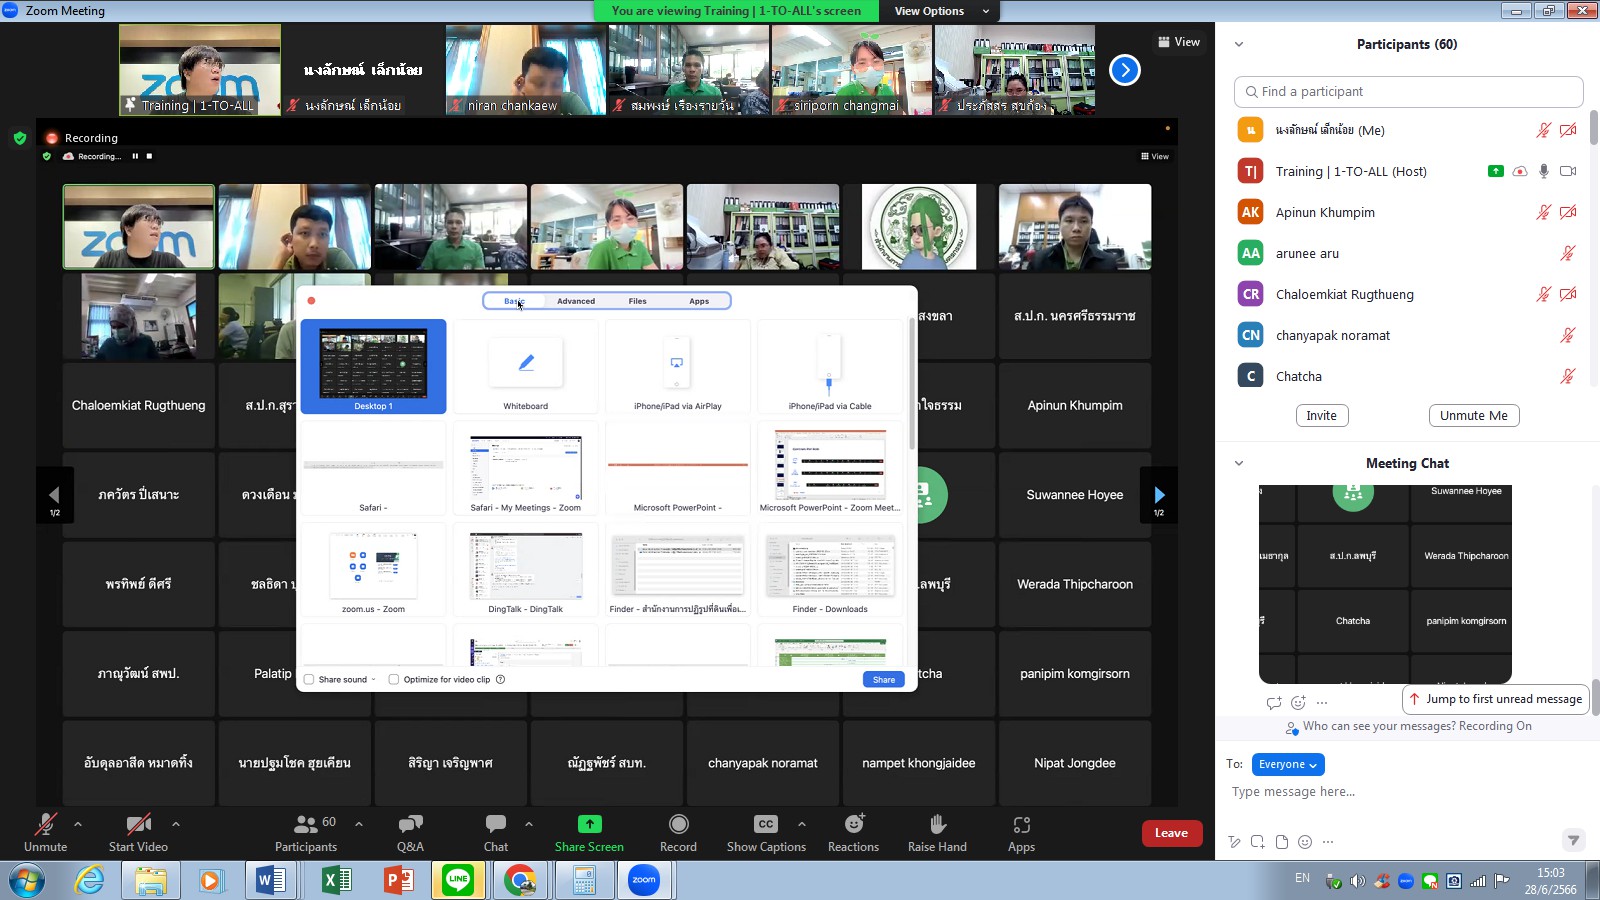Click the green Share Screen icon
Viewport: 1600px width, 900px height.
click(x=590, y=824)
